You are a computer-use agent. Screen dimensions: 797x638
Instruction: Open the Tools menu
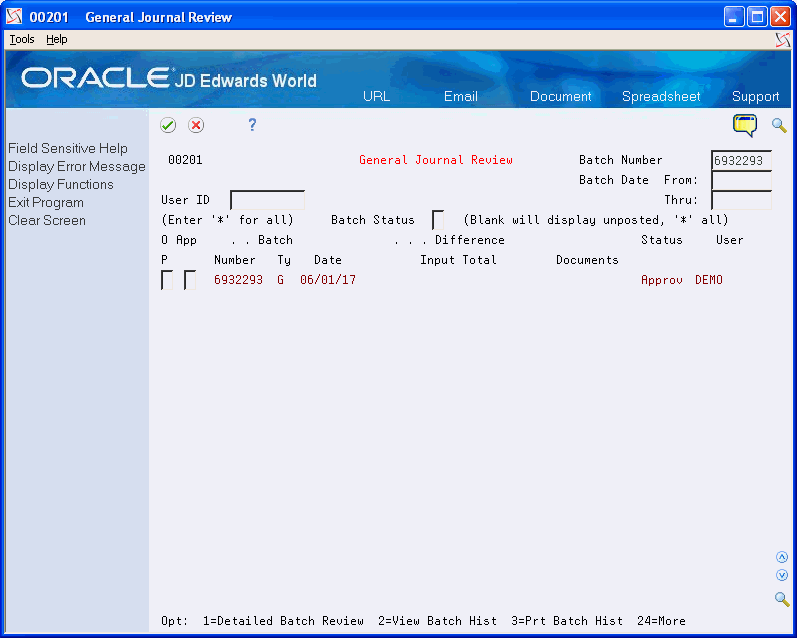pyautogui.click(x=22, y=39)
